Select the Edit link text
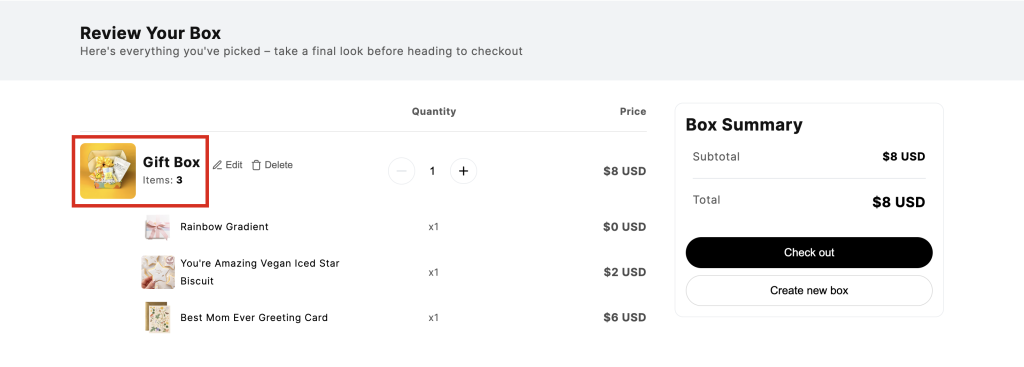The image size is (1024, 367). pyautogui.click(x=234, y=165)
